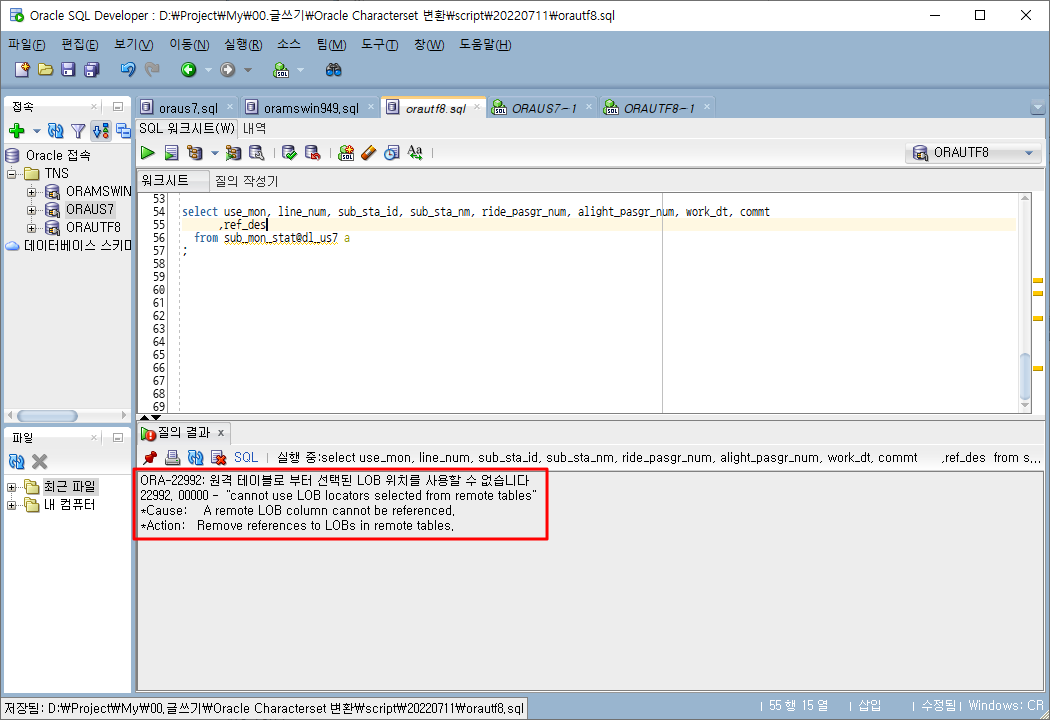
Task: Click the tile windows icon in connections panel
Action: click(123, 131)
